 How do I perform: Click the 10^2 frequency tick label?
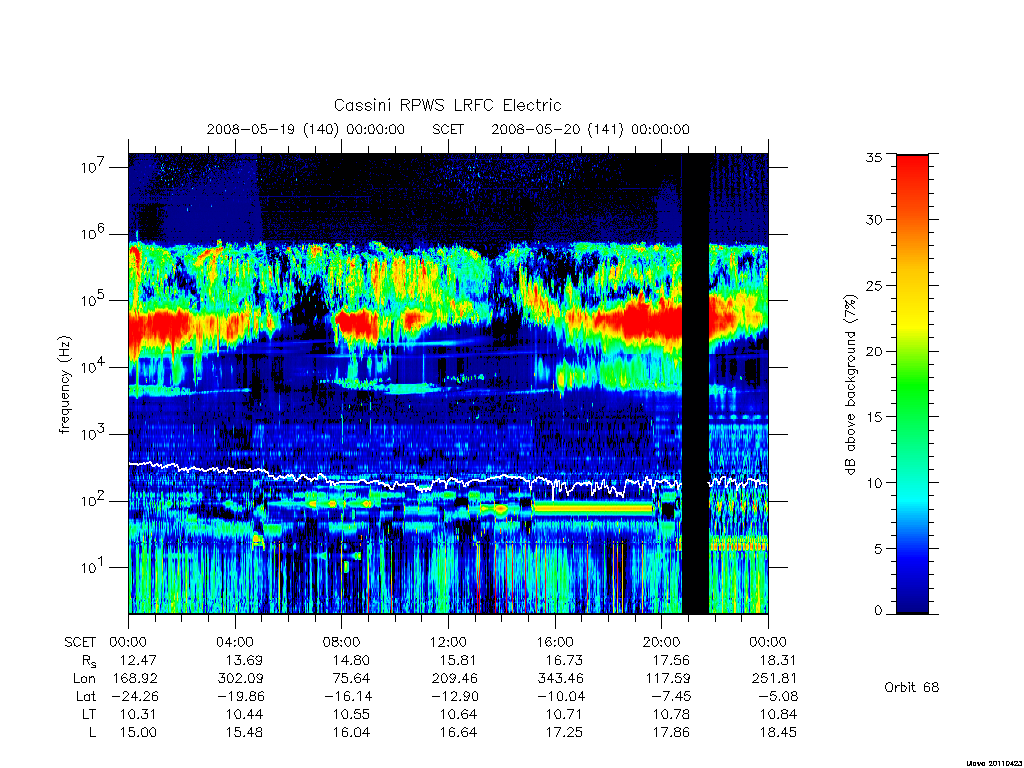tap(93, 501)
